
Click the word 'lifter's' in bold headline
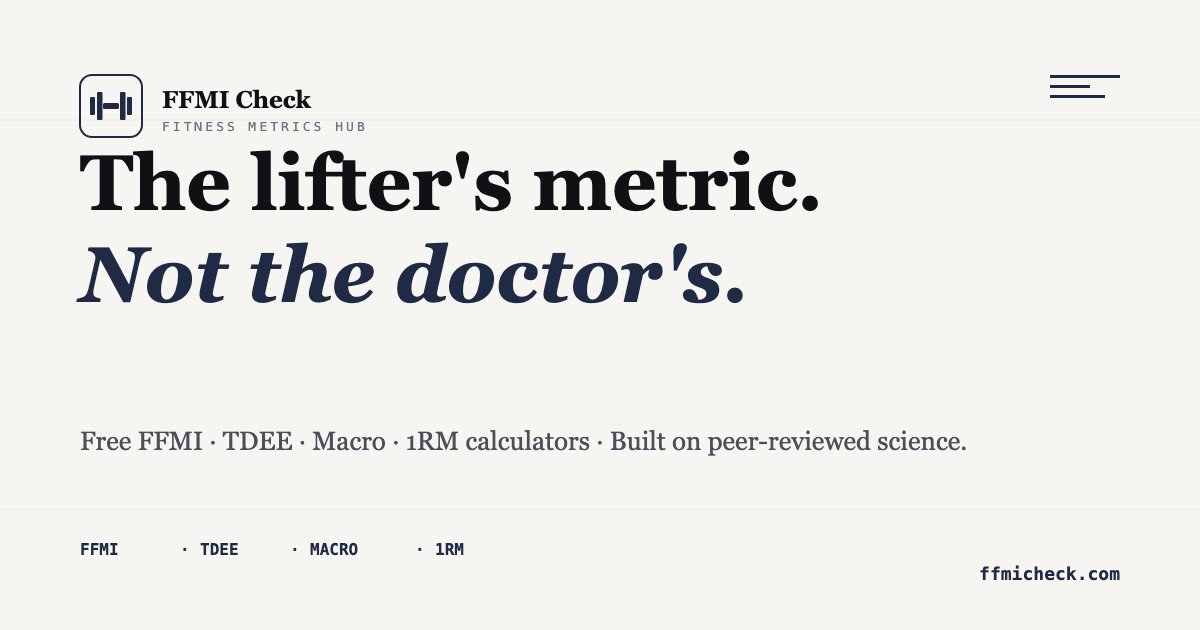tap(381, 182)
